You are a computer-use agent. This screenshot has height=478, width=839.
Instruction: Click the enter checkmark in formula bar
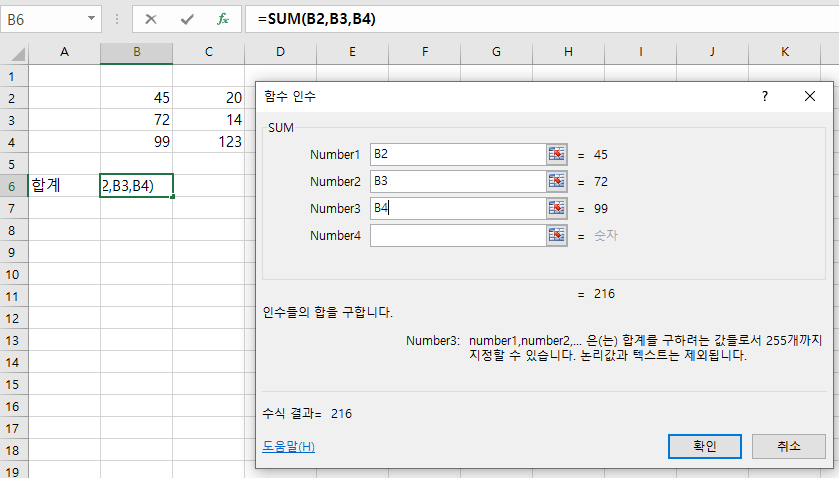(x=187, y=19)
